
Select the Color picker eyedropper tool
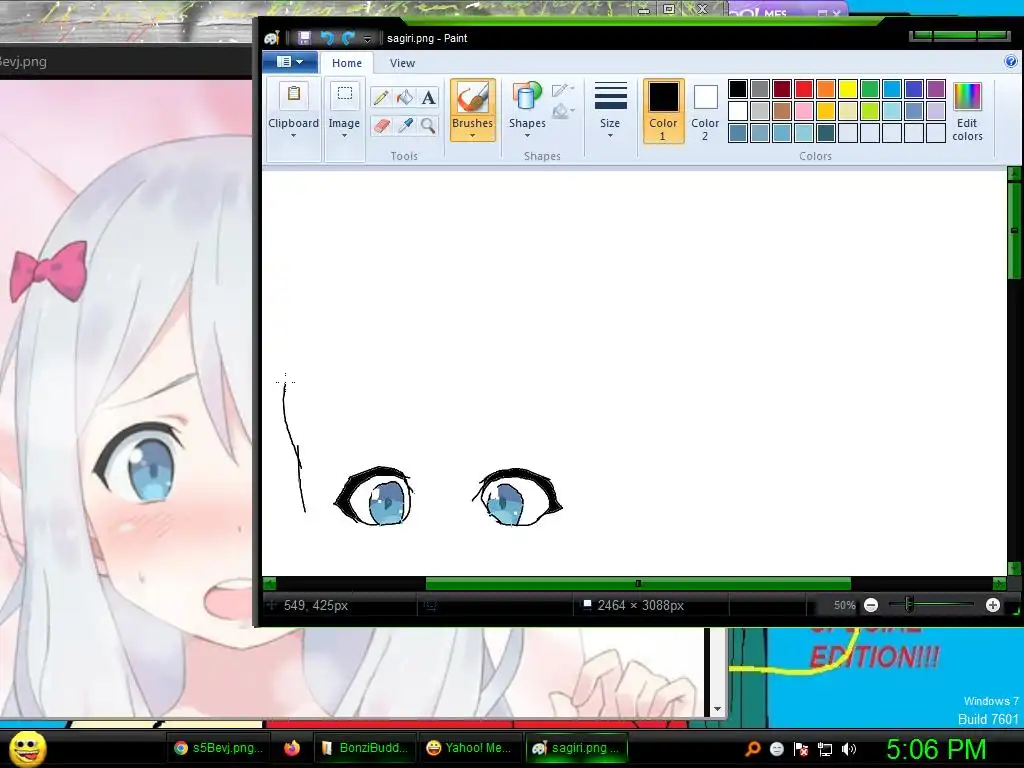(405, 125)
